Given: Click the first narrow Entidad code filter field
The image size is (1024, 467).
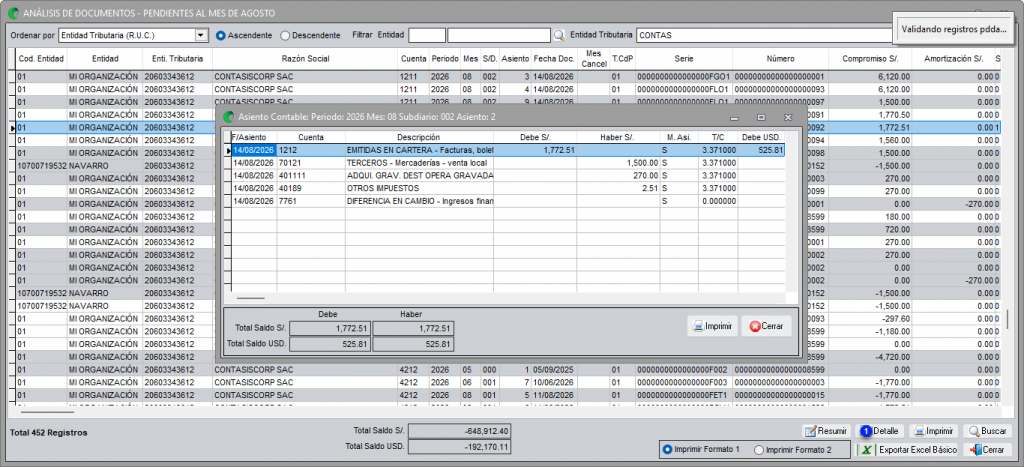Looking at the screenshot, I should 427,35.
